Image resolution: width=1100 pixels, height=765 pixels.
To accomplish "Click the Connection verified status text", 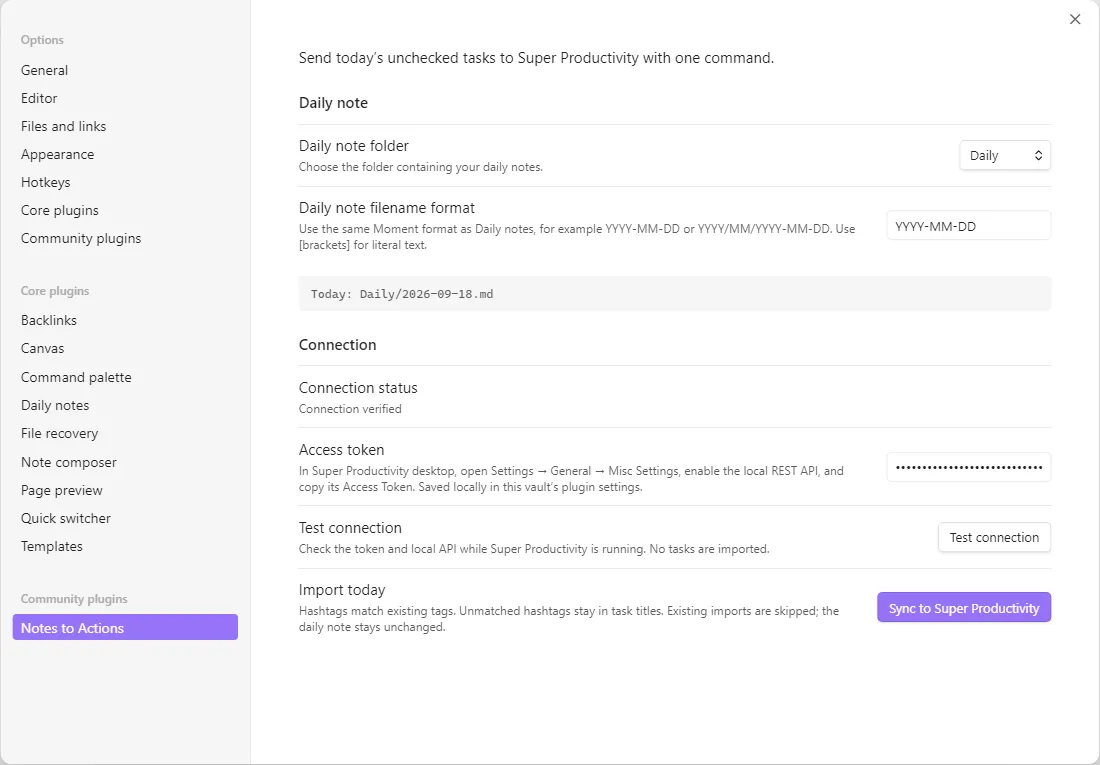I will (x=350, y=408).
